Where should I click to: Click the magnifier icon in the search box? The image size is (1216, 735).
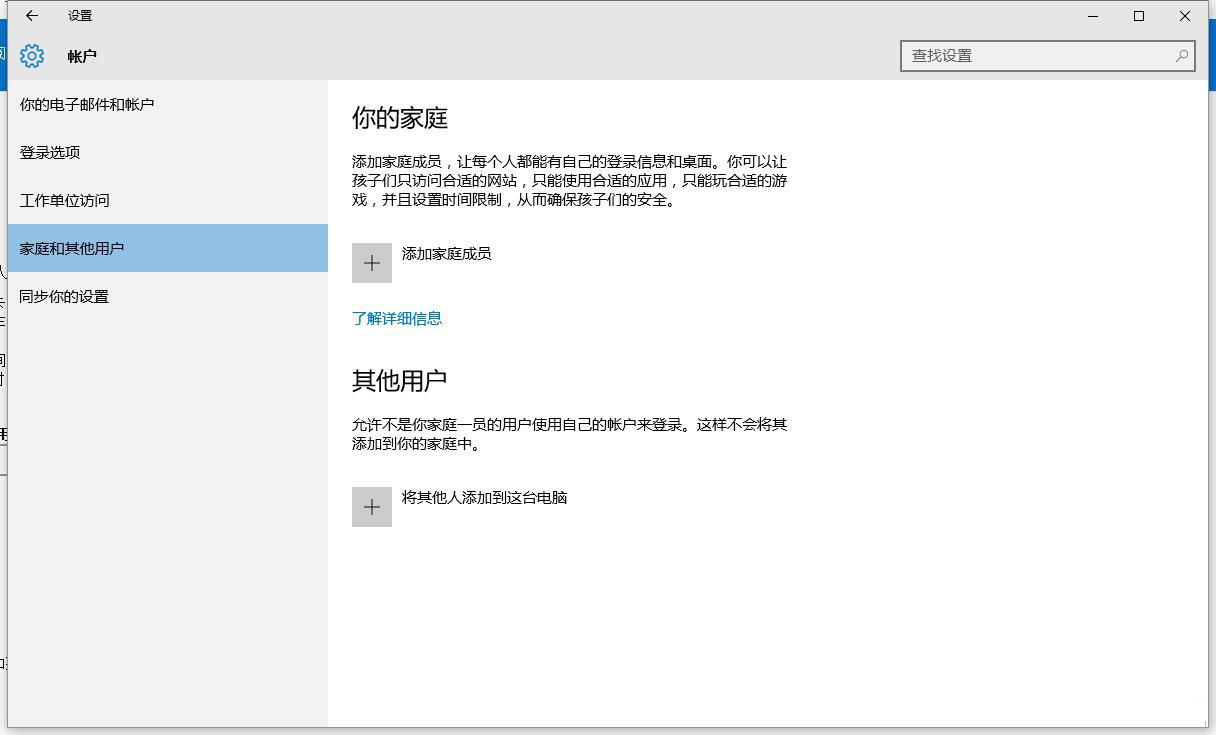[1181, 56]
